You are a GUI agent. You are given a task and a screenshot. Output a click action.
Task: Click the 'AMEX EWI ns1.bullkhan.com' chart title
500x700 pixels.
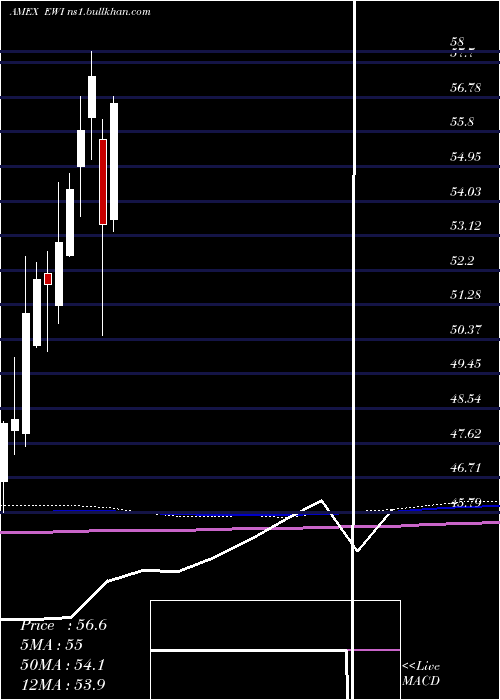pyautogui.click(x=80, y=12)
